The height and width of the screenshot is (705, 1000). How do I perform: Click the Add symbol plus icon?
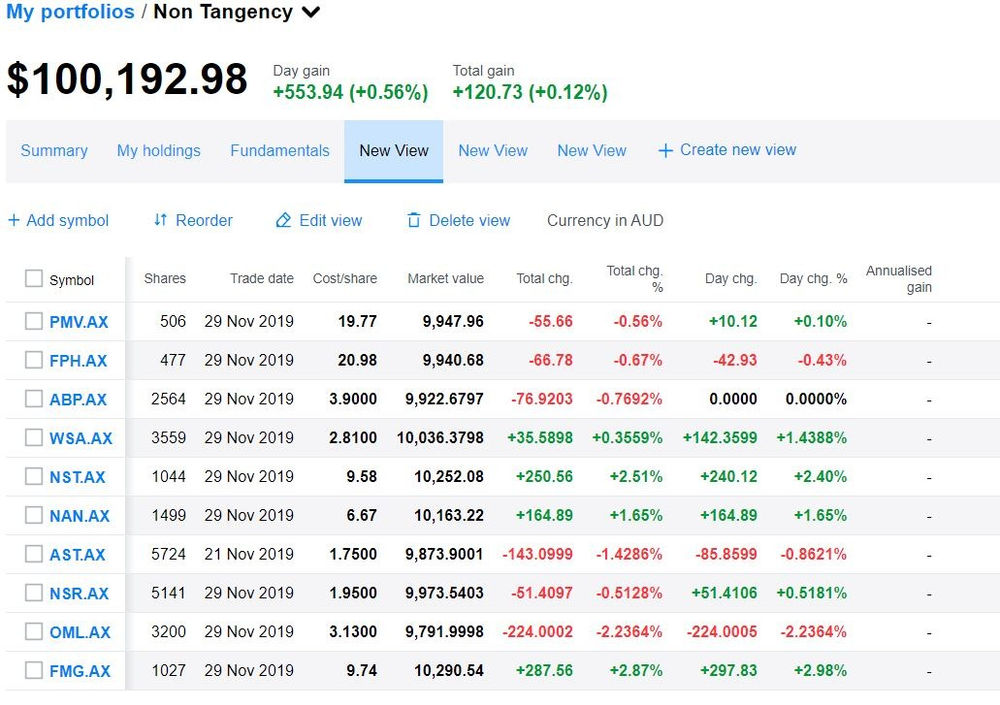14,220
